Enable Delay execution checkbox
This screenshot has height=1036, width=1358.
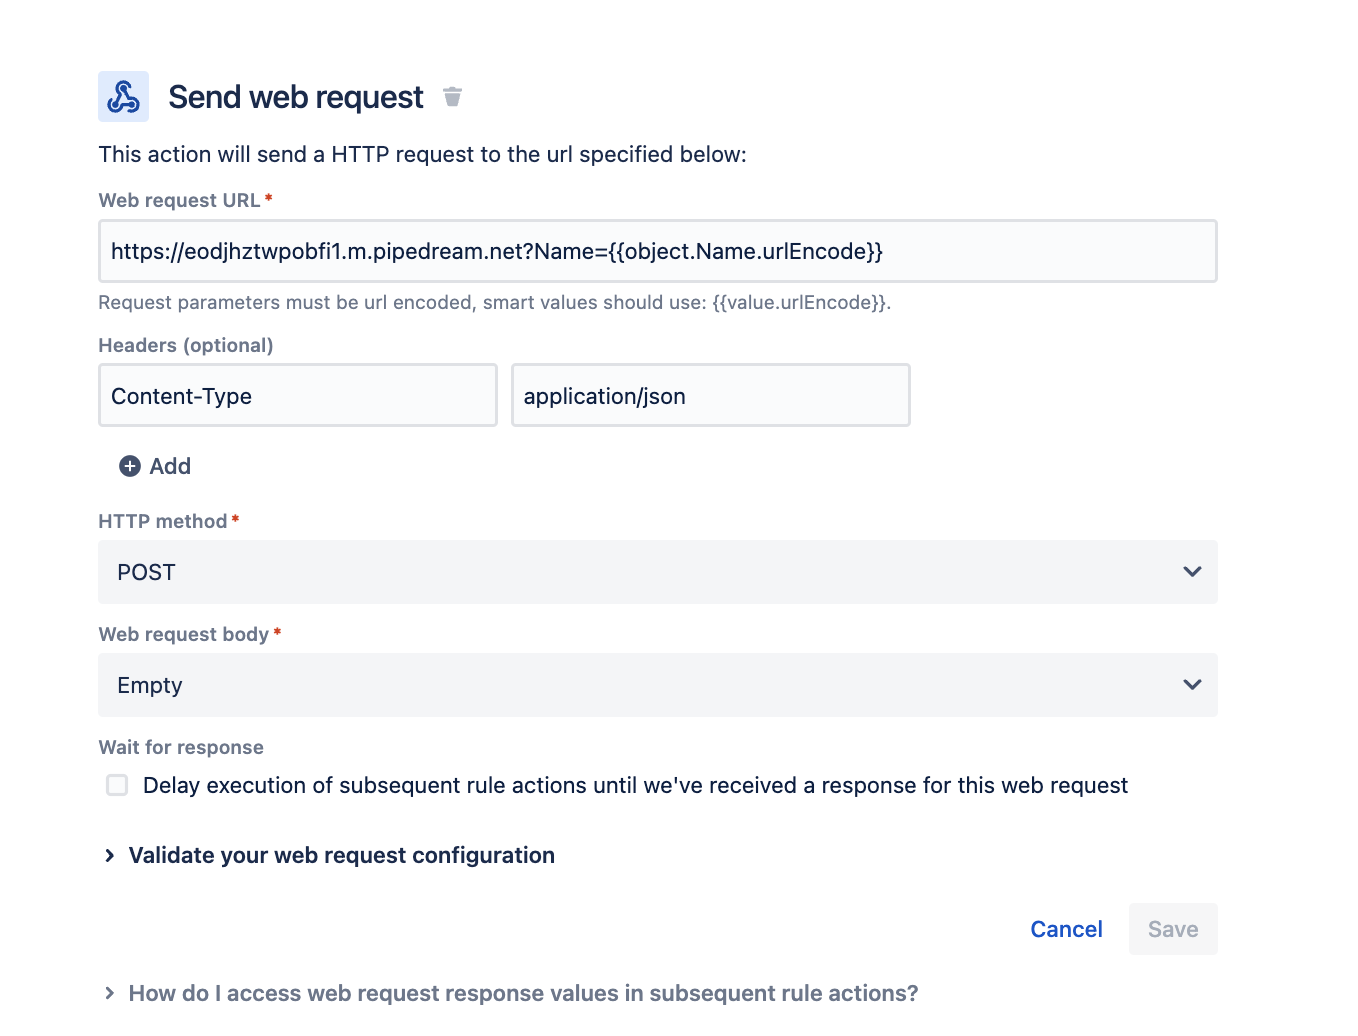[117, 786]
